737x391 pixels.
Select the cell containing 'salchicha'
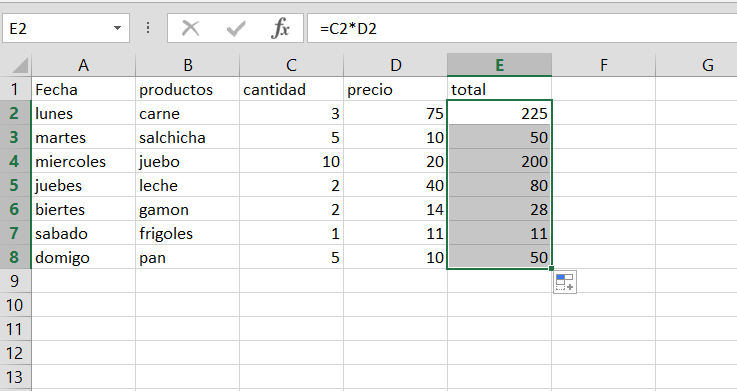[188, 137]
